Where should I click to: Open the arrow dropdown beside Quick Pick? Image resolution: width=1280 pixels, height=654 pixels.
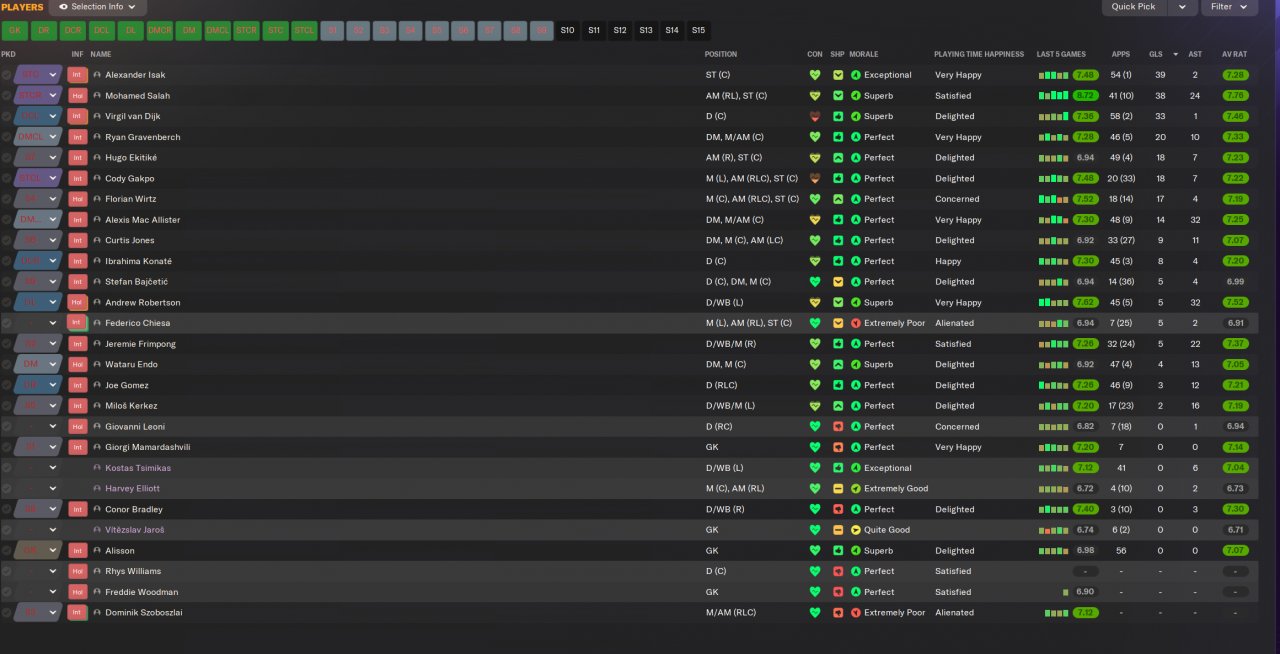[x=1182, y=7]
